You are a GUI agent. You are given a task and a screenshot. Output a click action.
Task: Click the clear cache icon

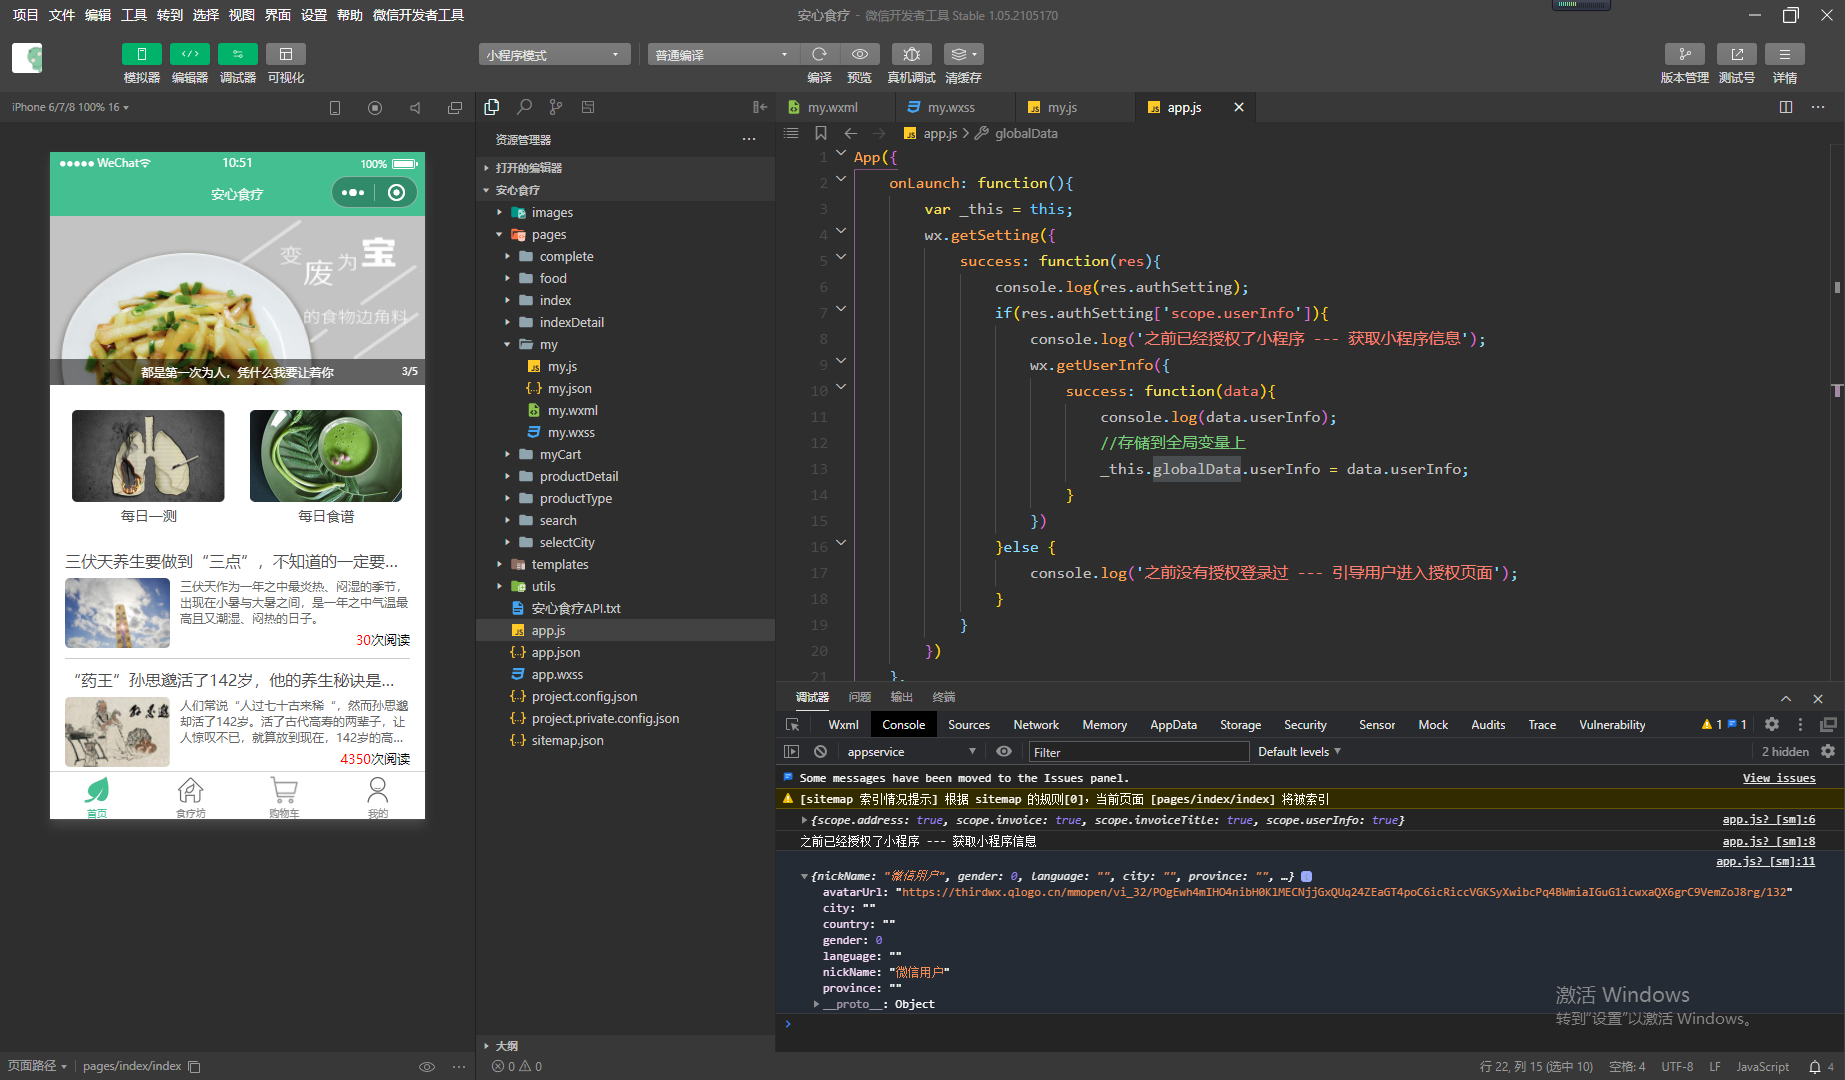click(963, 54)
